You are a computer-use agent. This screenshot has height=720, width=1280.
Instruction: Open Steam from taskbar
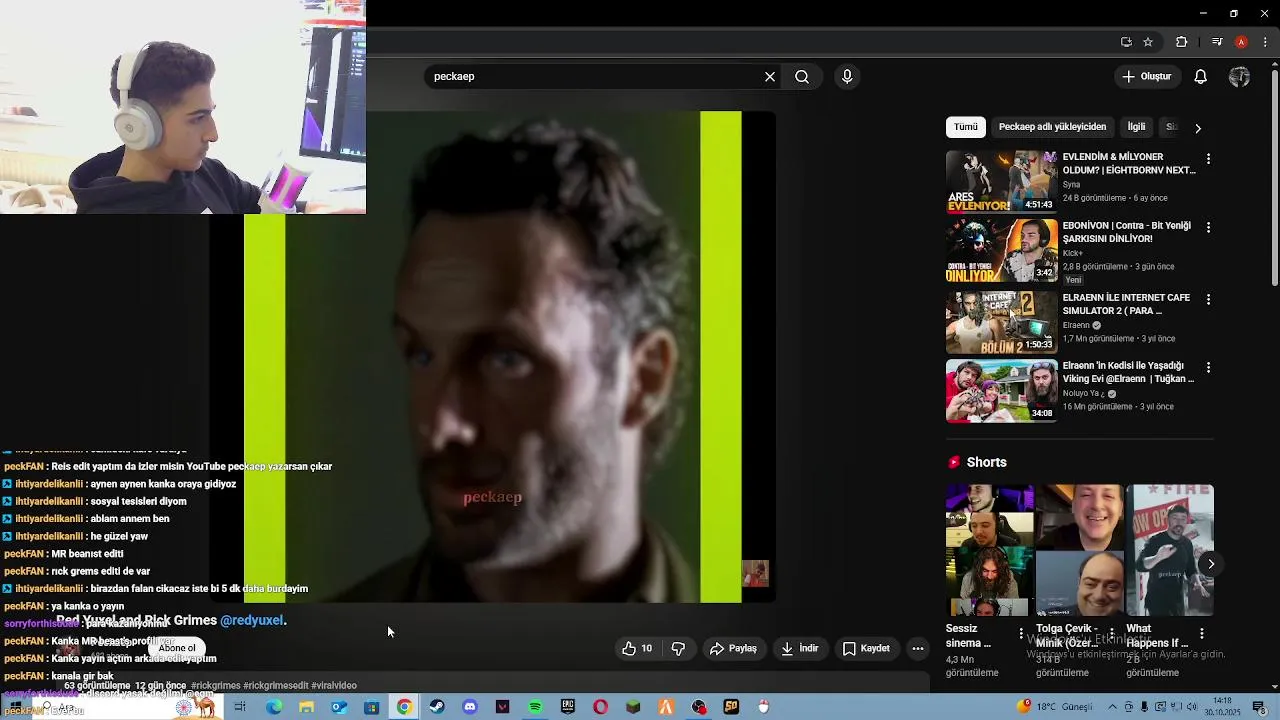coord(437,707)
